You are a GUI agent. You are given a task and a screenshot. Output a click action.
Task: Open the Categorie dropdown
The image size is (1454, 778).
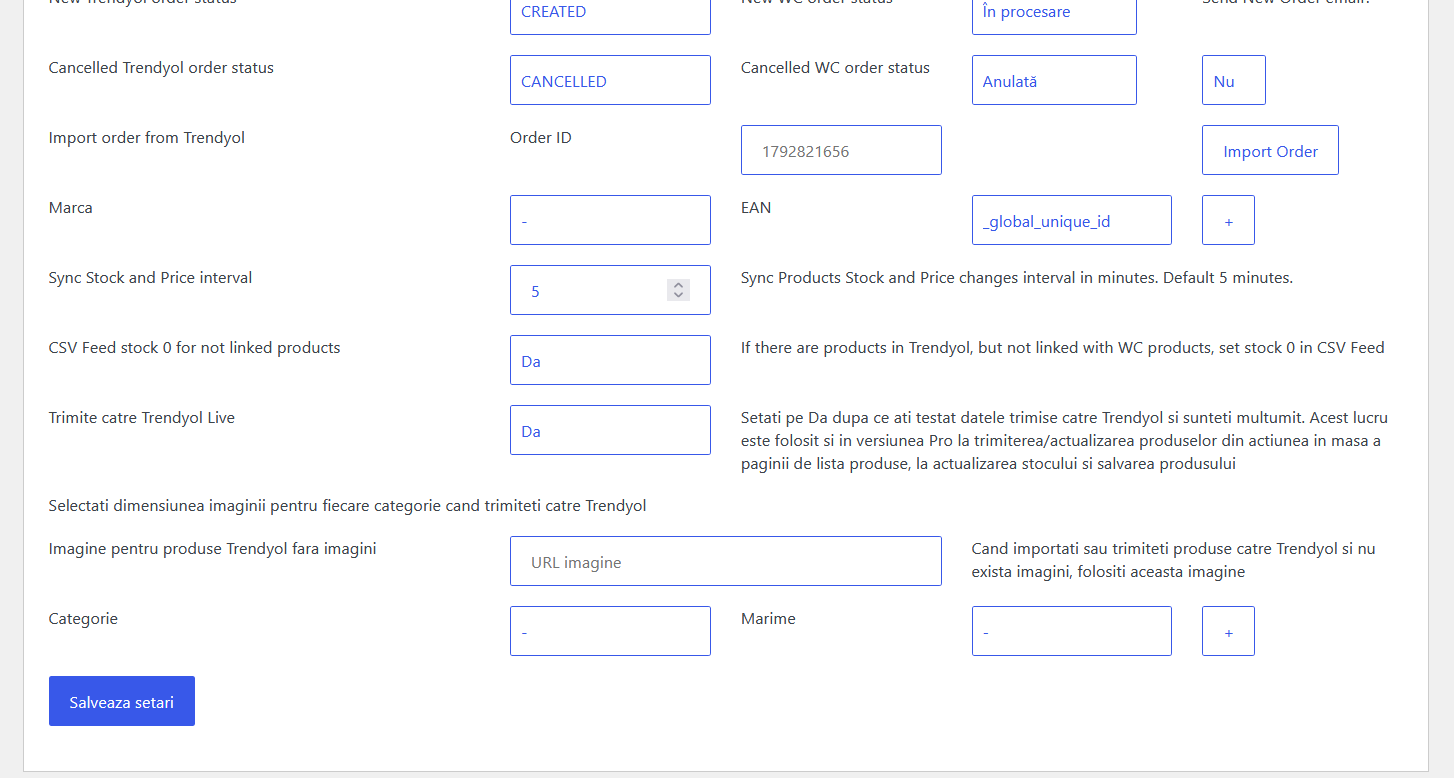click(610, 631)
